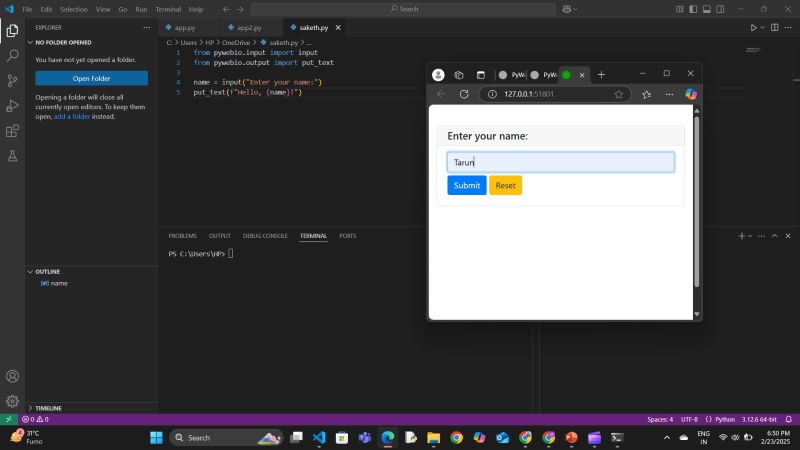Open the Extensions view

(12, 131)
